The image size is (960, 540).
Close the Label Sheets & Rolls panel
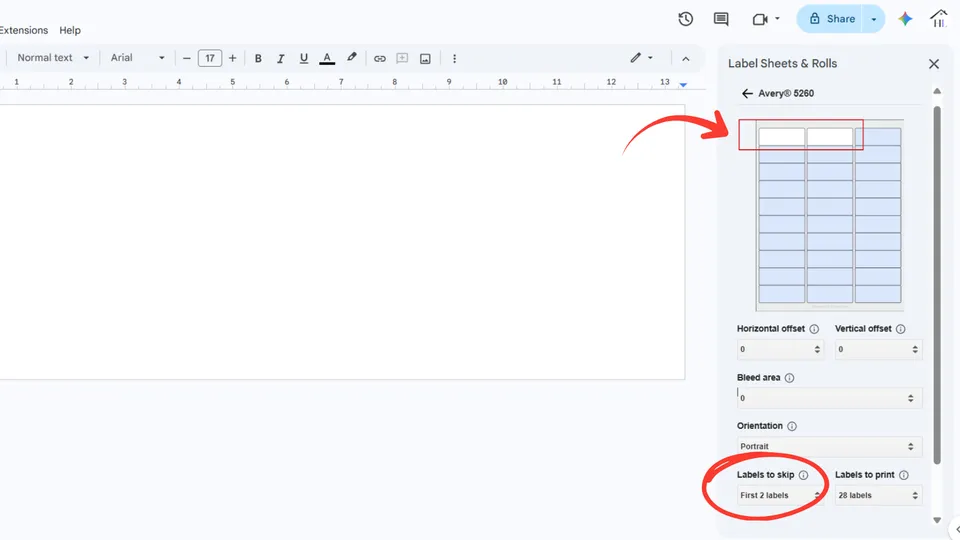(x=934, y=64)
